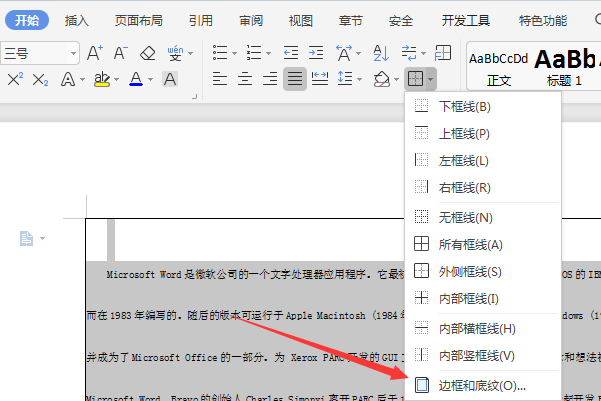Screen dimensions: 601x401
Task: Select 内部竖框线(V) menu item
Action: 483,355
